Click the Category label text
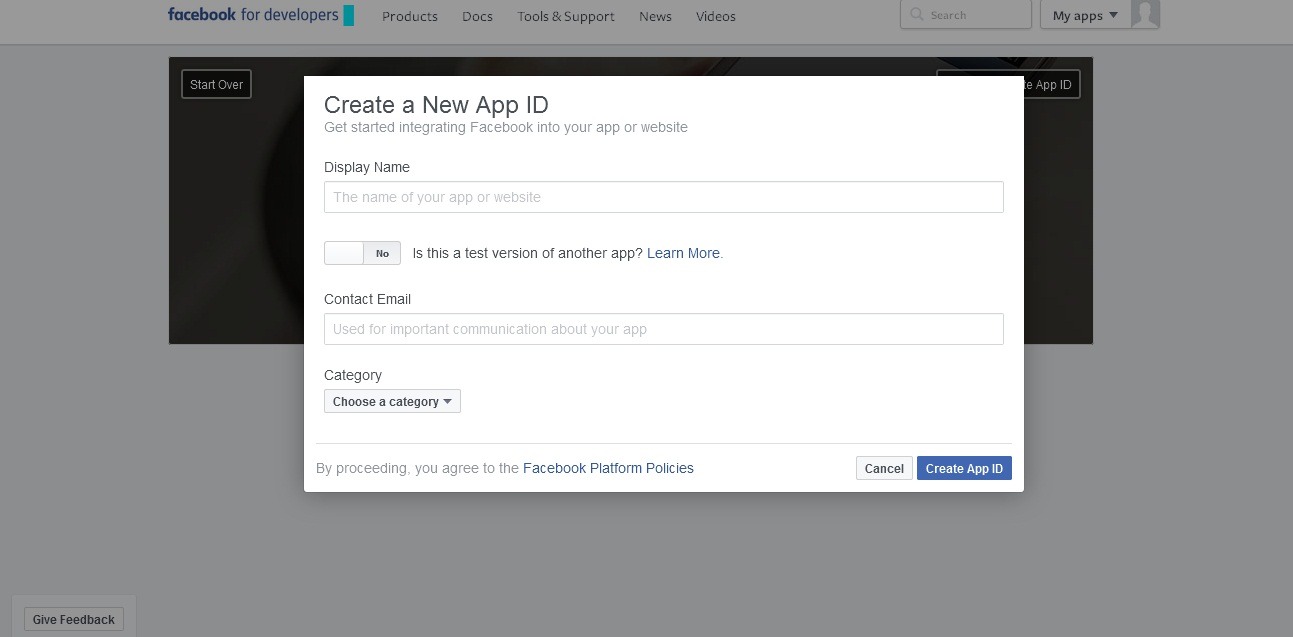The width and height of the screenshot is (1293, 637). point(353,375)
